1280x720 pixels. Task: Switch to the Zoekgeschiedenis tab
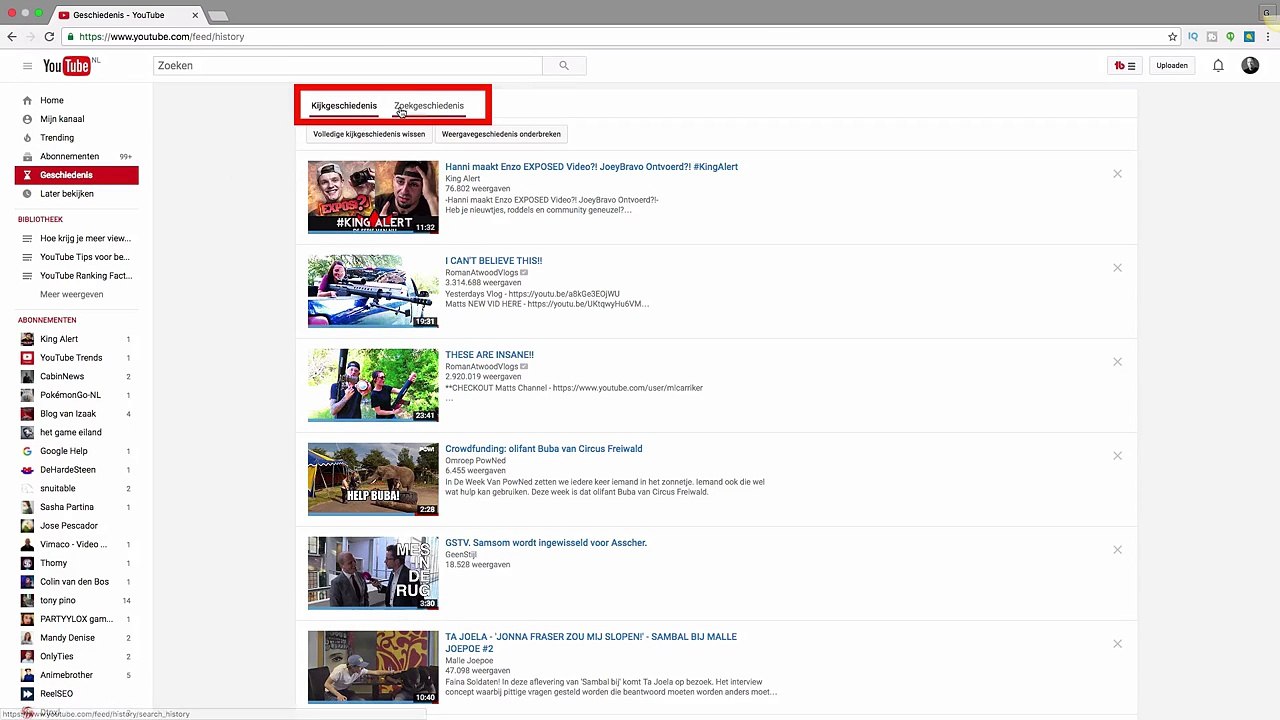[429, 106]
